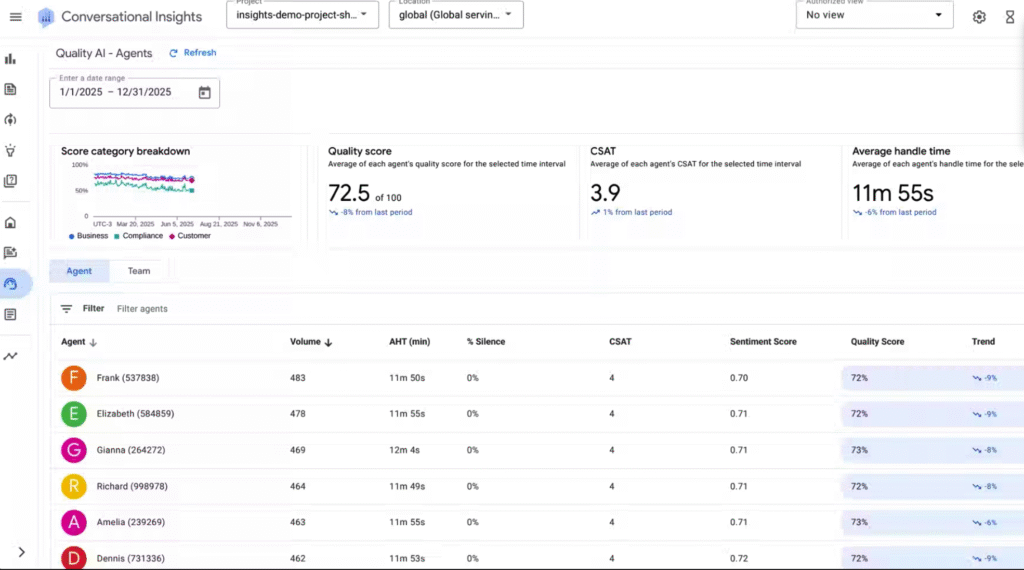Viewport: 1024px width, 570px height.
Task: Click the 72.5 quality score value
Action: click(x=349, y=193)
